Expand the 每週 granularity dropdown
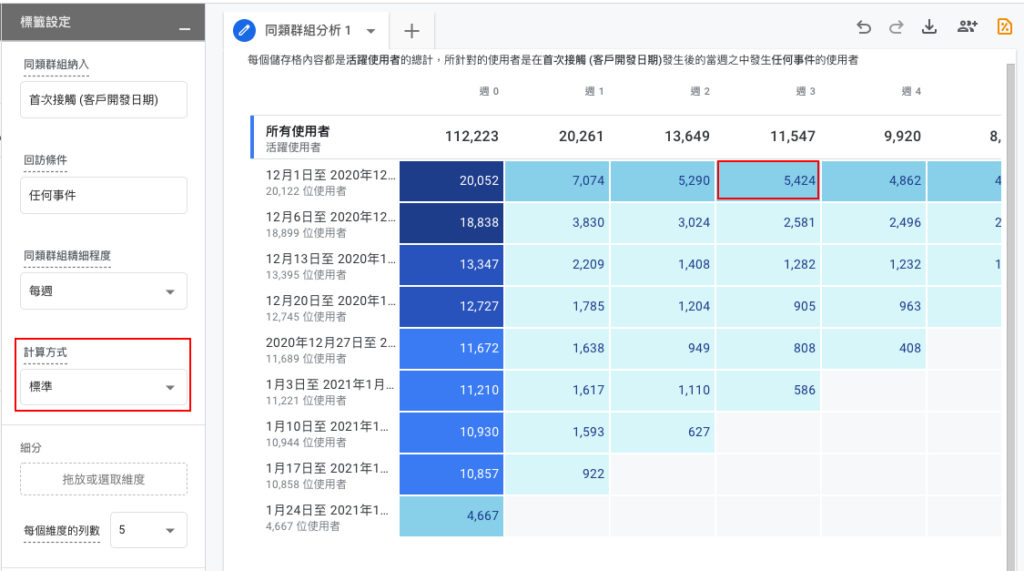The image size is (1024, 571). pos(103,291)
